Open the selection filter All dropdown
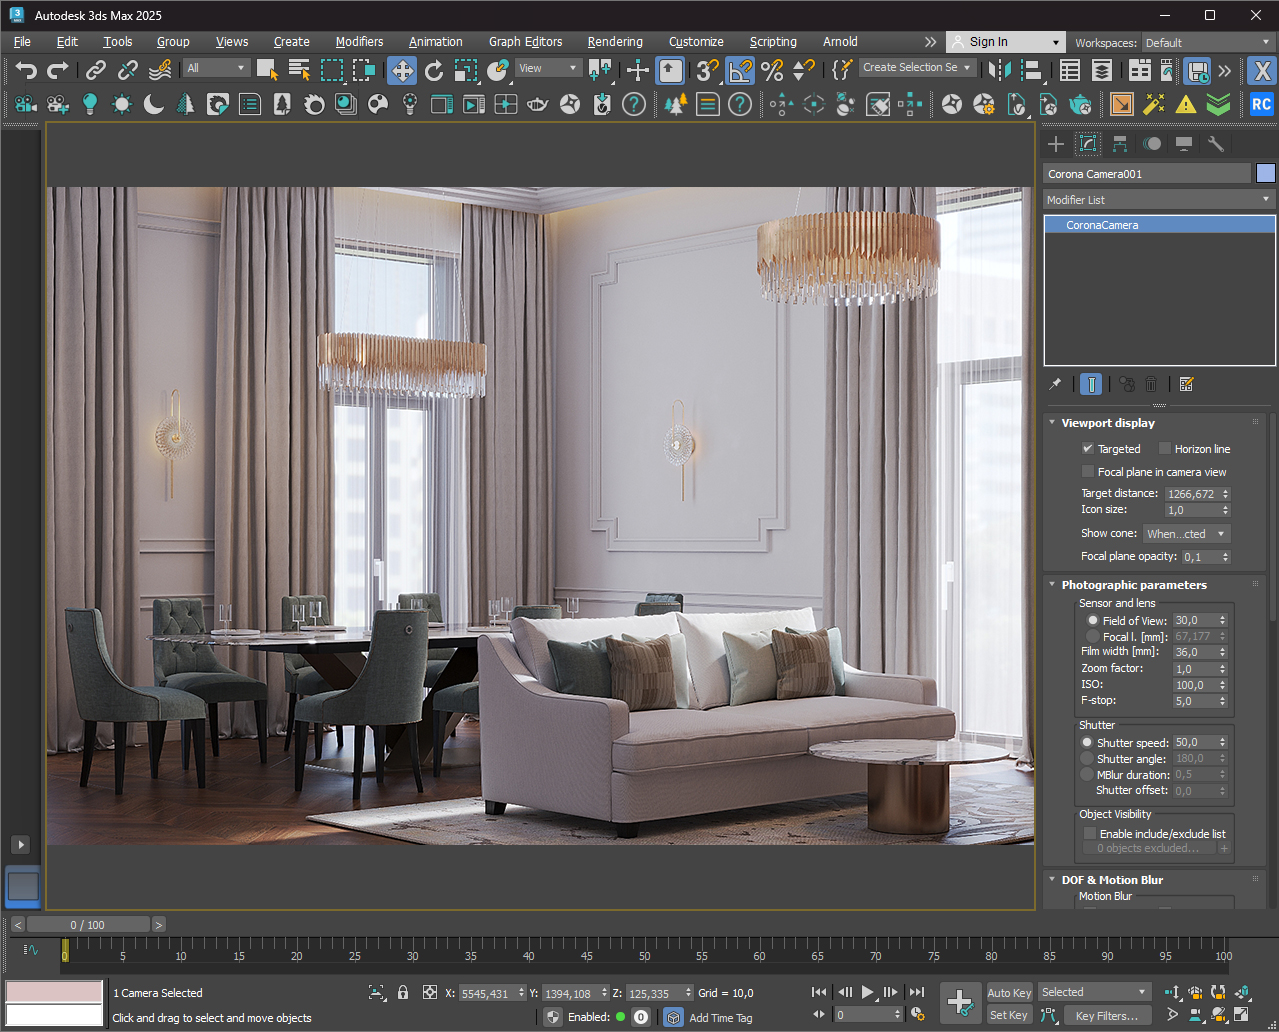Screen dimensions: 1279x1032 216,68
